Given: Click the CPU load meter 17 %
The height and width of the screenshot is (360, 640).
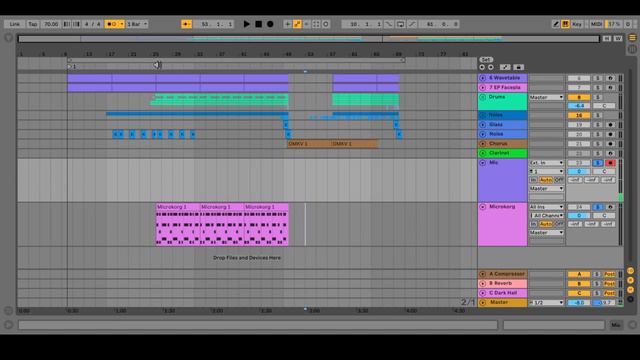Looking at the screenshot, I should click(x=613, y=24).
